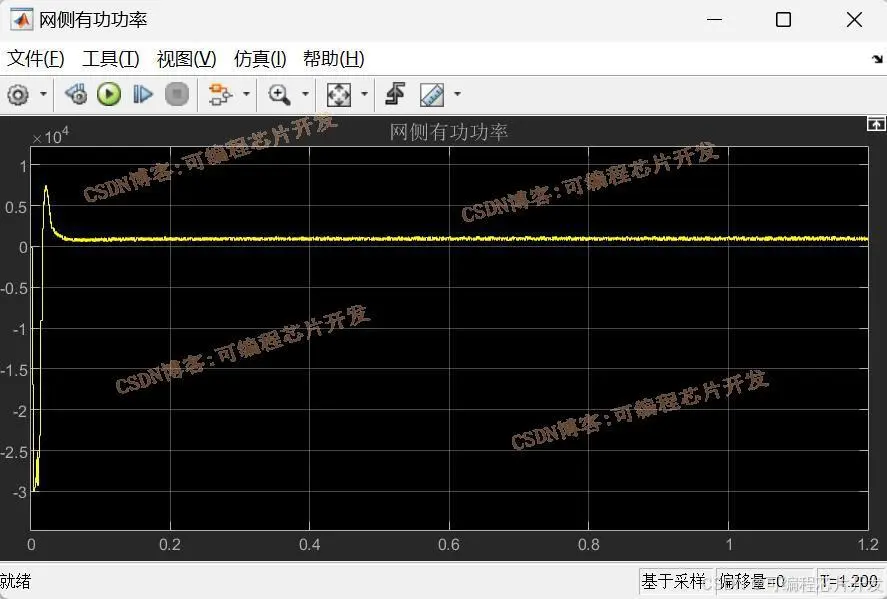Select the zoom magnifier tool
This screenshot has width=887, height=599.
279,94
